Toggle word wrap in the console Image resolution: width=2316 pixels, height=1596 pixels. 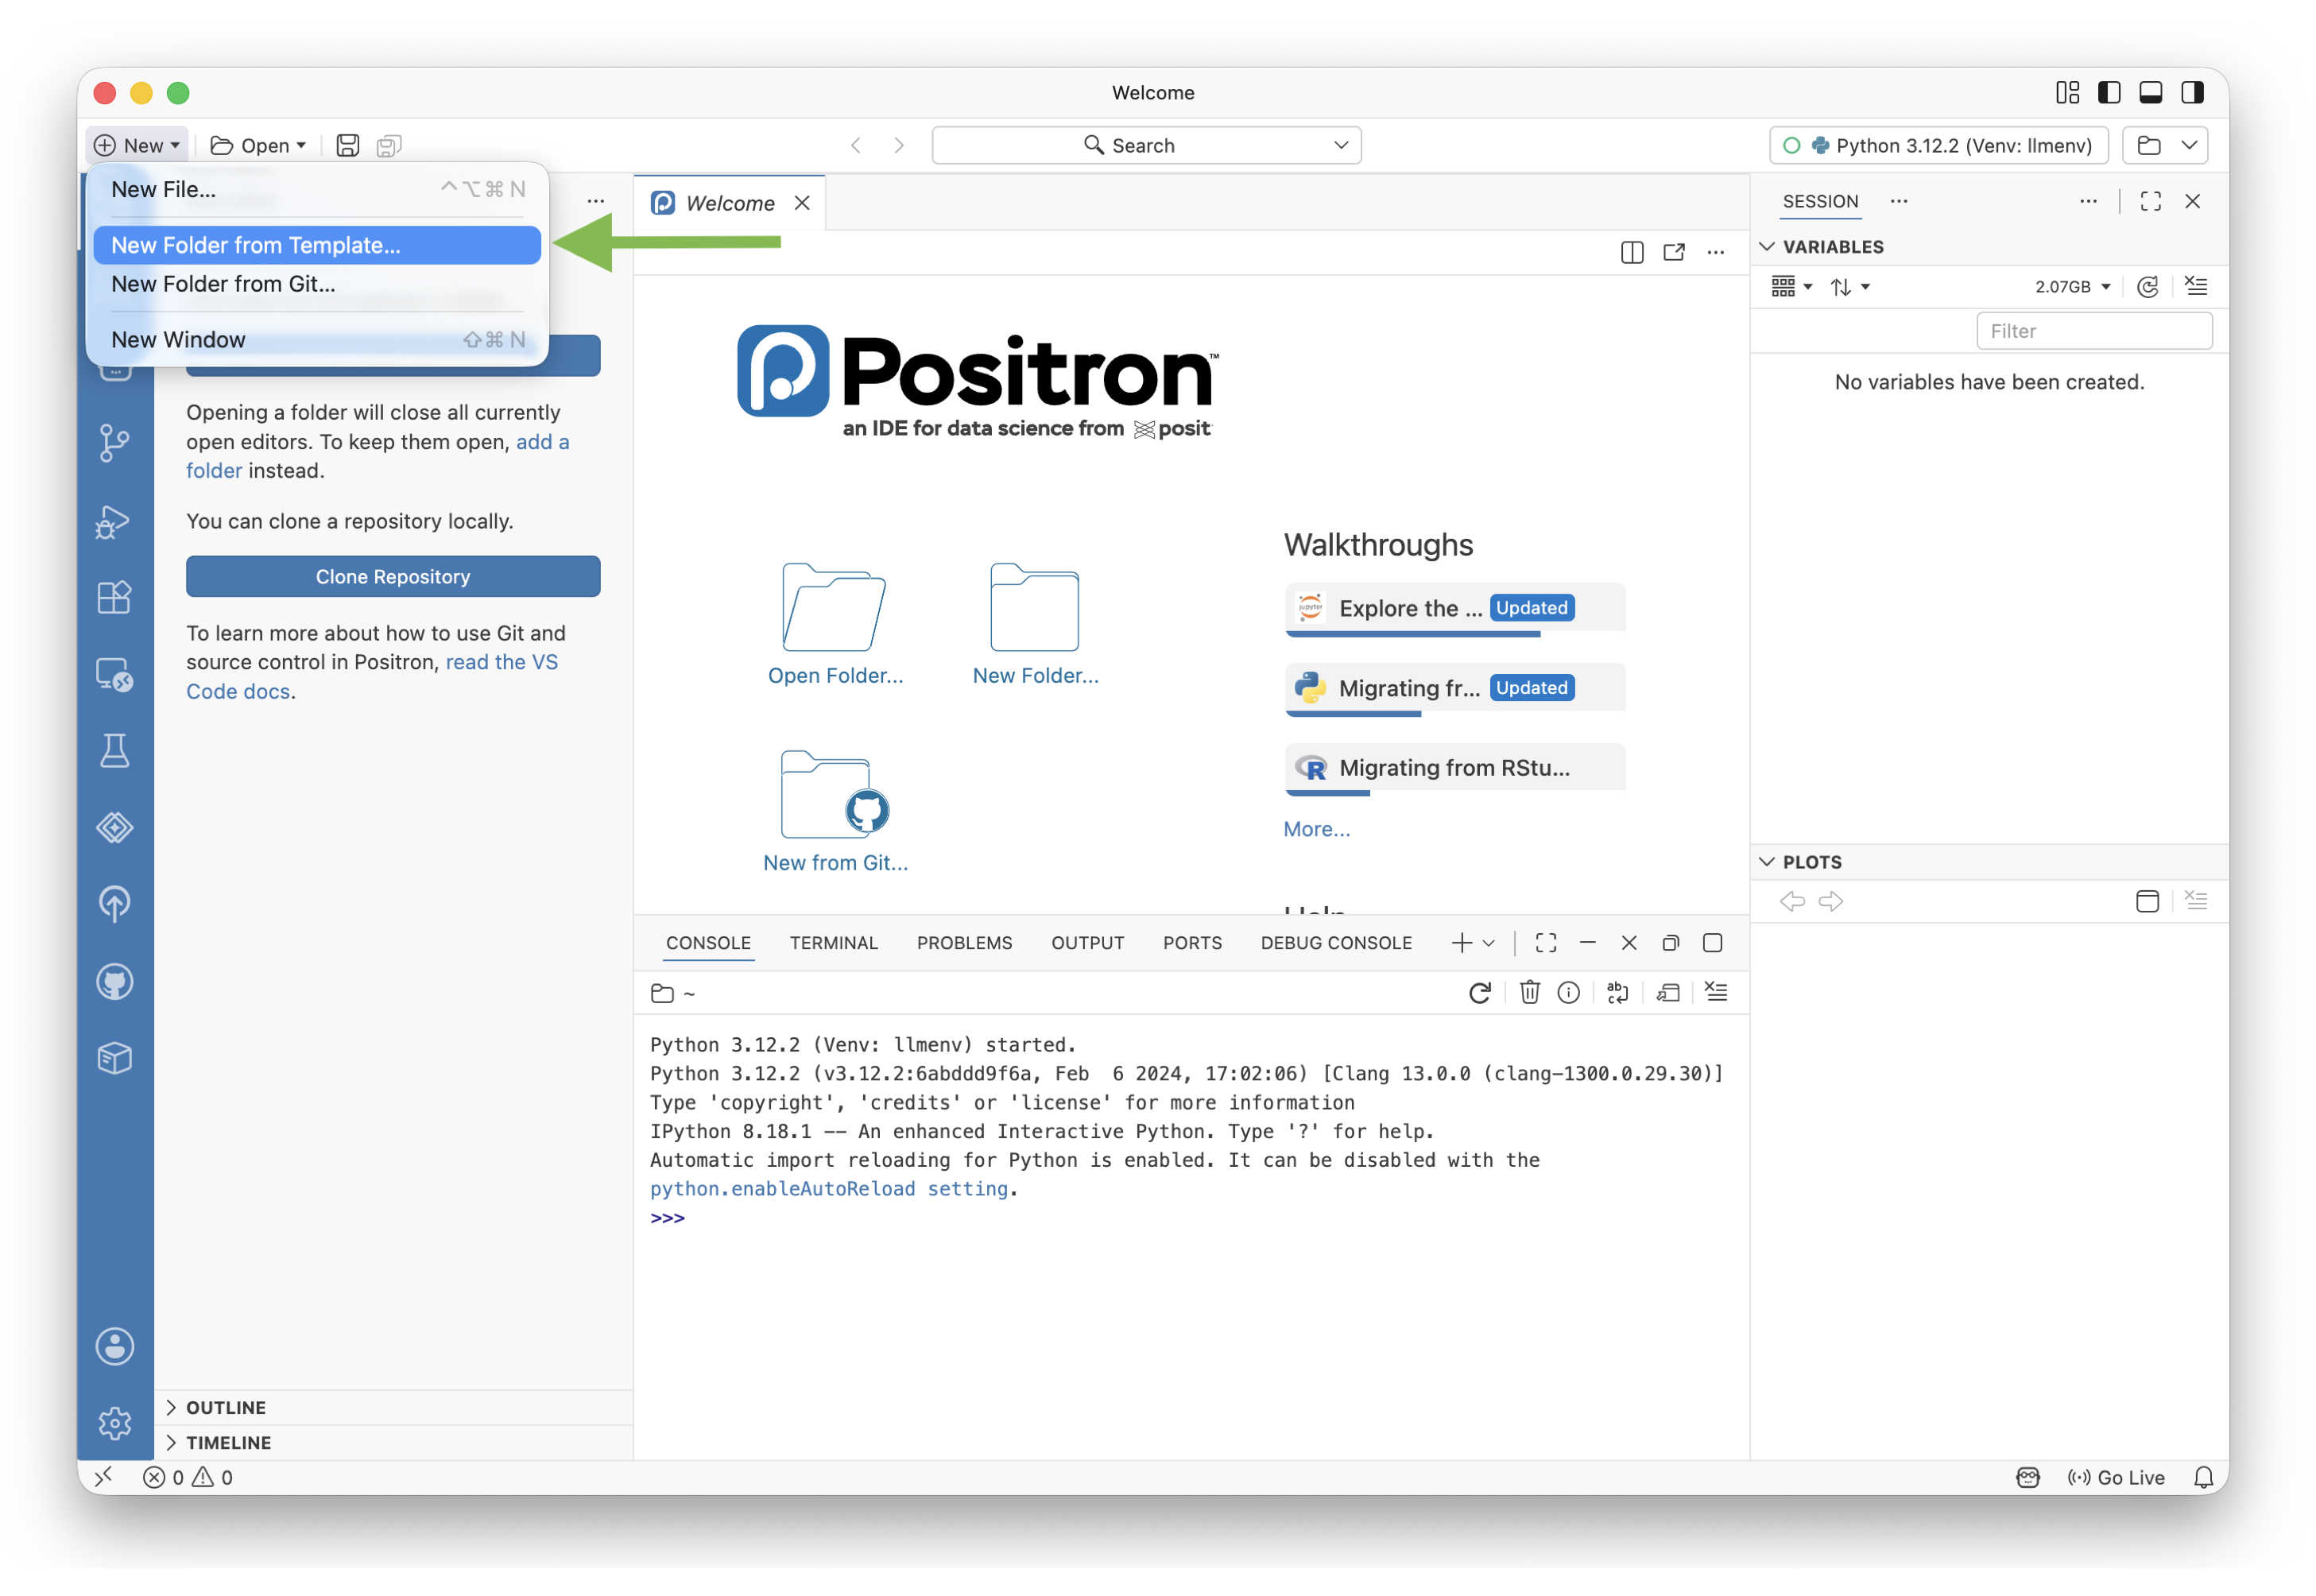(1617, 993)
